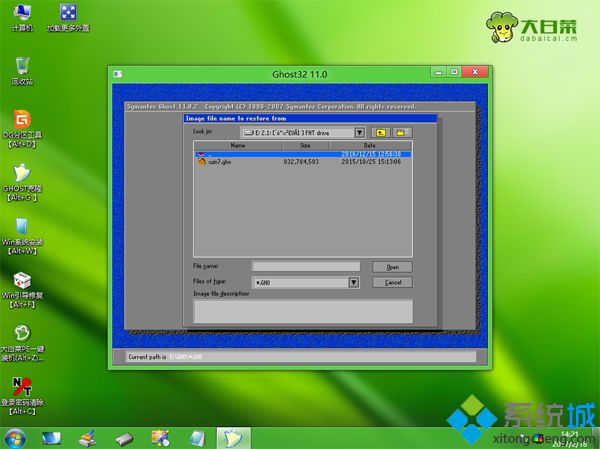Sort by Date column header
This screenshot has height=449, width=600.
click(x=370, y=145)
